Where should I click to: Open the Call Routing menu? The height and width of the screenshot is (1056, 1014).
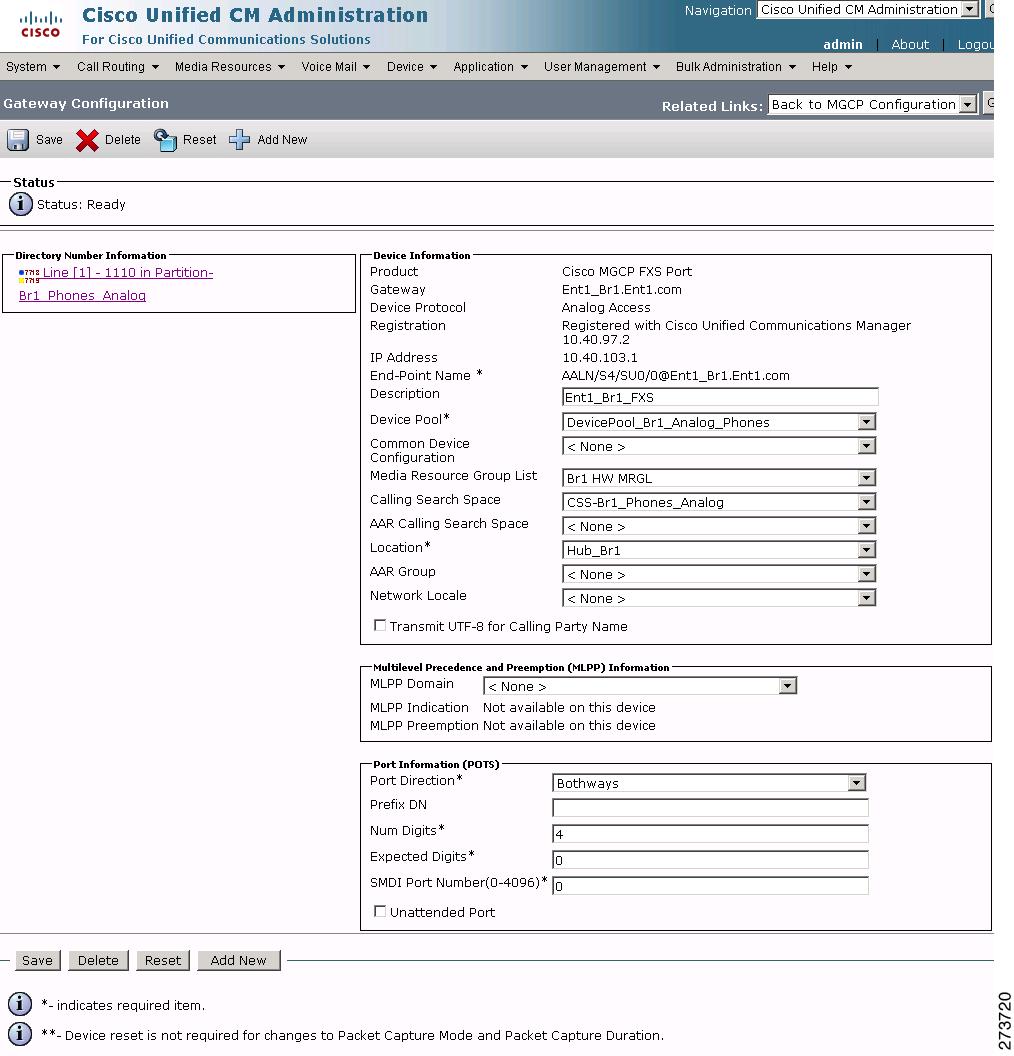118,67
